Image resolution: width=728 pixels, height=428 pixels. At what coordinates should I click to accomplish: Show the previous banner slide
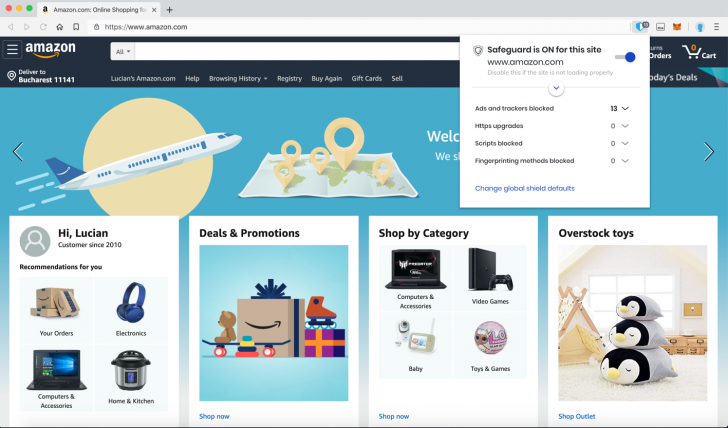pos(18,152)
